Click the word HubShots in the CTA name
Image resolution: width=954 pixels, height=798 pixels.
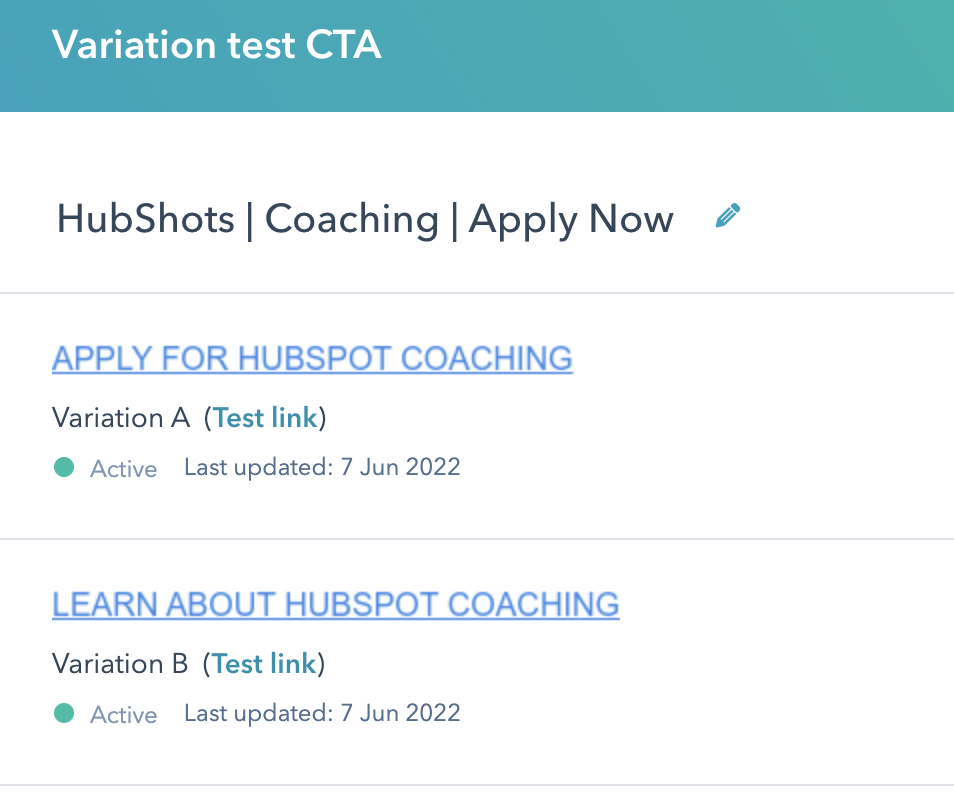144,219
